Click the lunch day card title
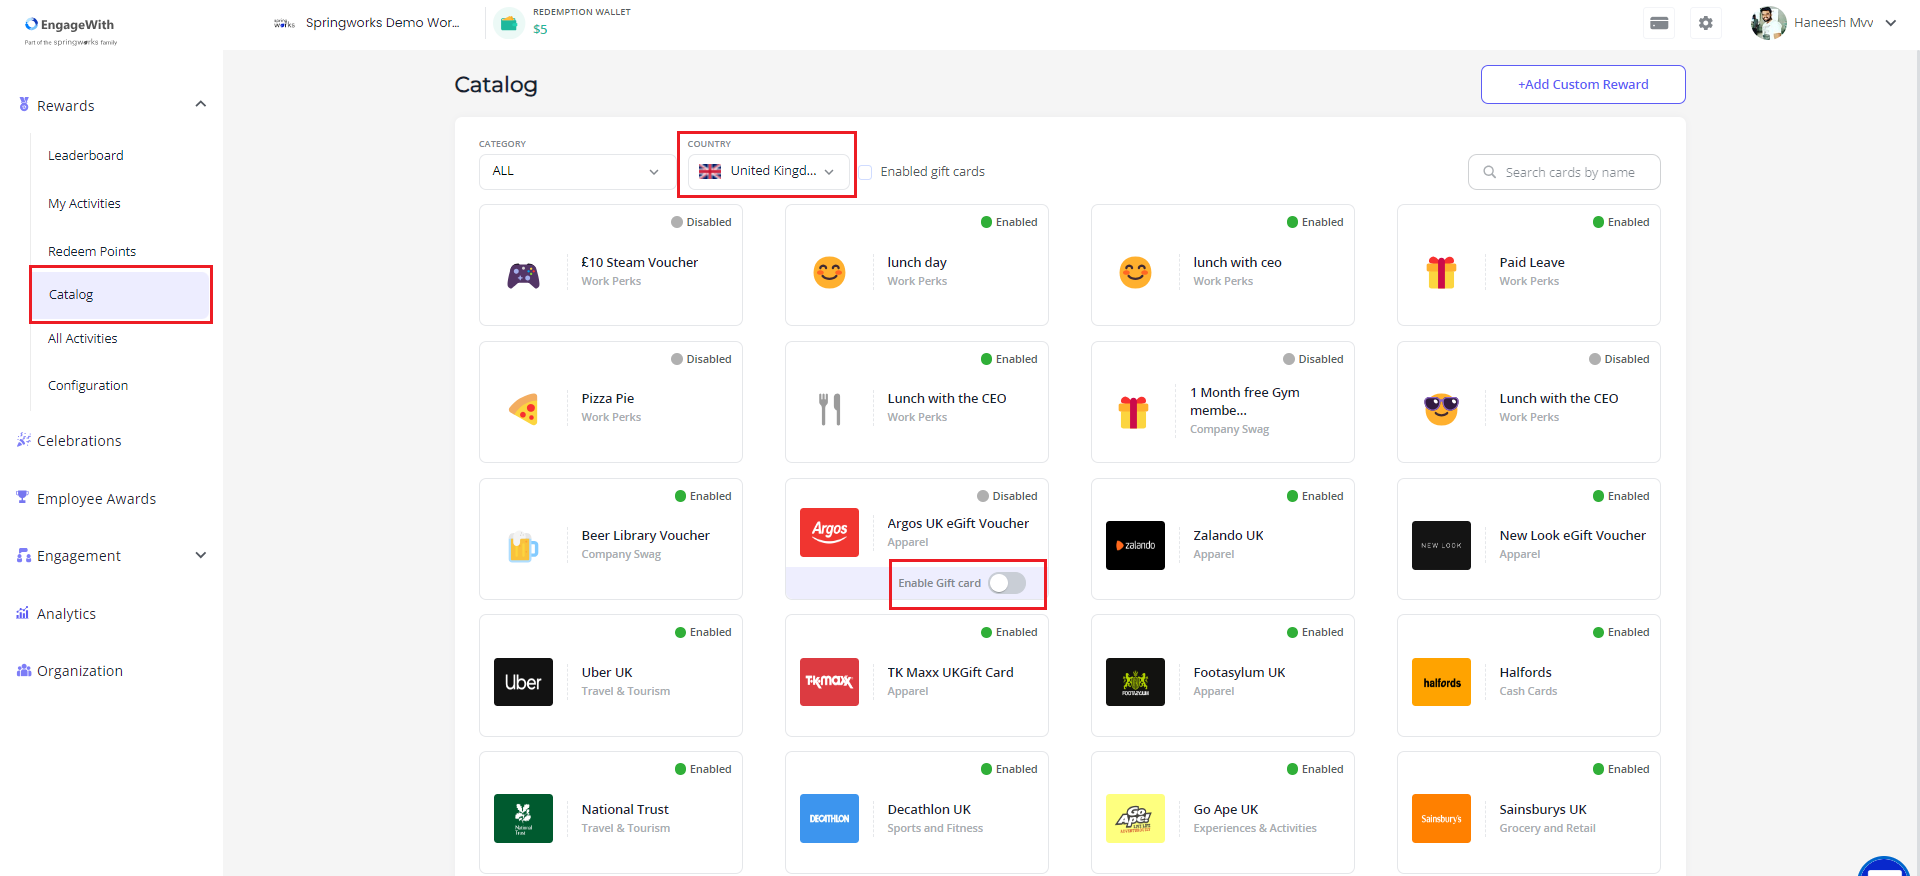This screenshot has height=876, width=1920. 917,262
